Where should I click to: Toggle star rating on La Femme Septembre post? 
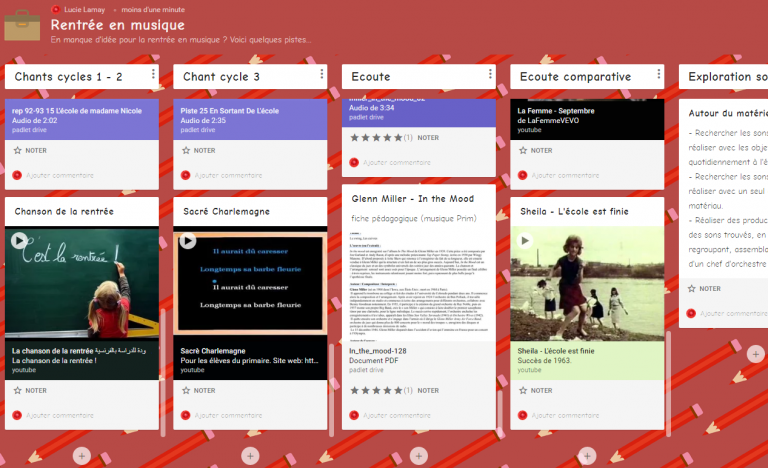tap(523, 151)
